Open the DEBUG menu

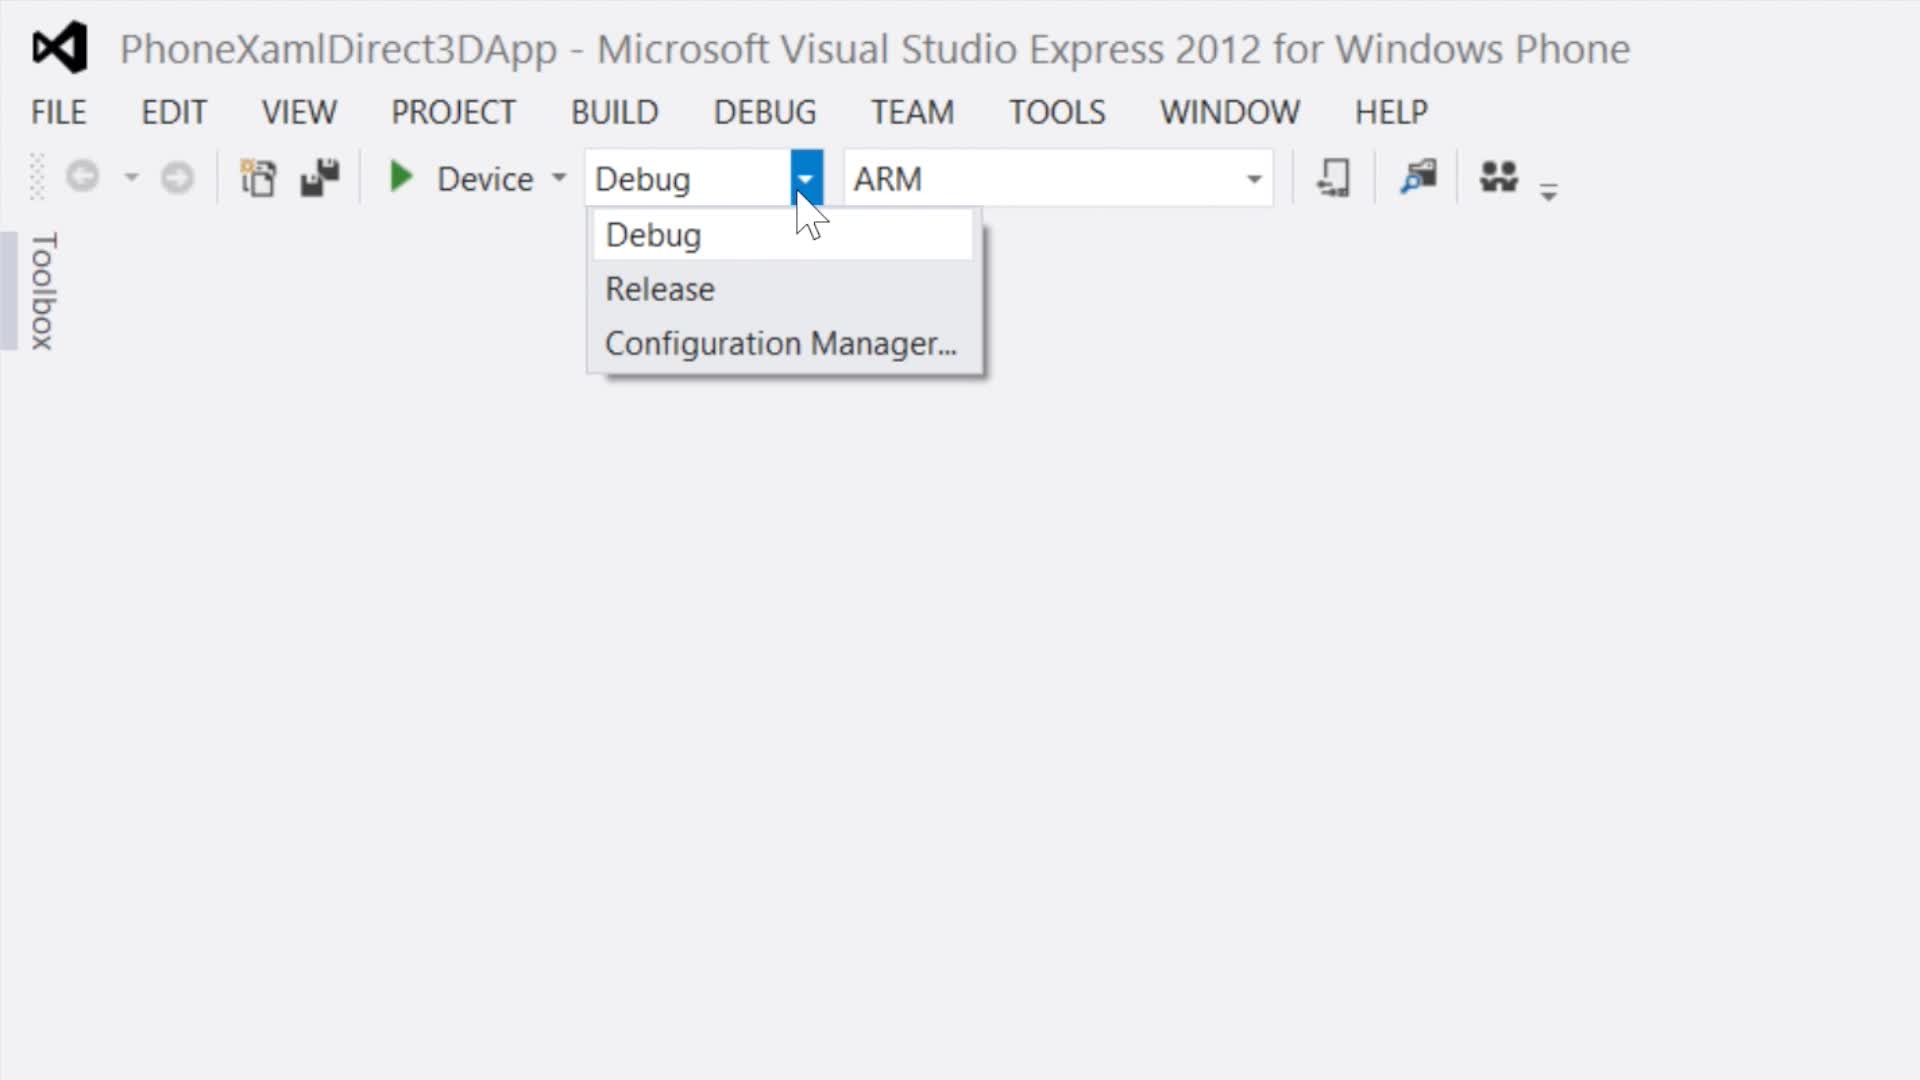(764, 112)
